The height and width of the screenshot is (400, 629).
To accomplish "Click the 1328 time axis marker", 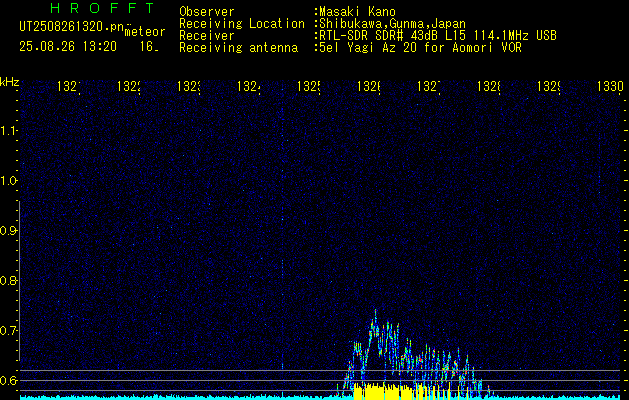I will 489,87.
